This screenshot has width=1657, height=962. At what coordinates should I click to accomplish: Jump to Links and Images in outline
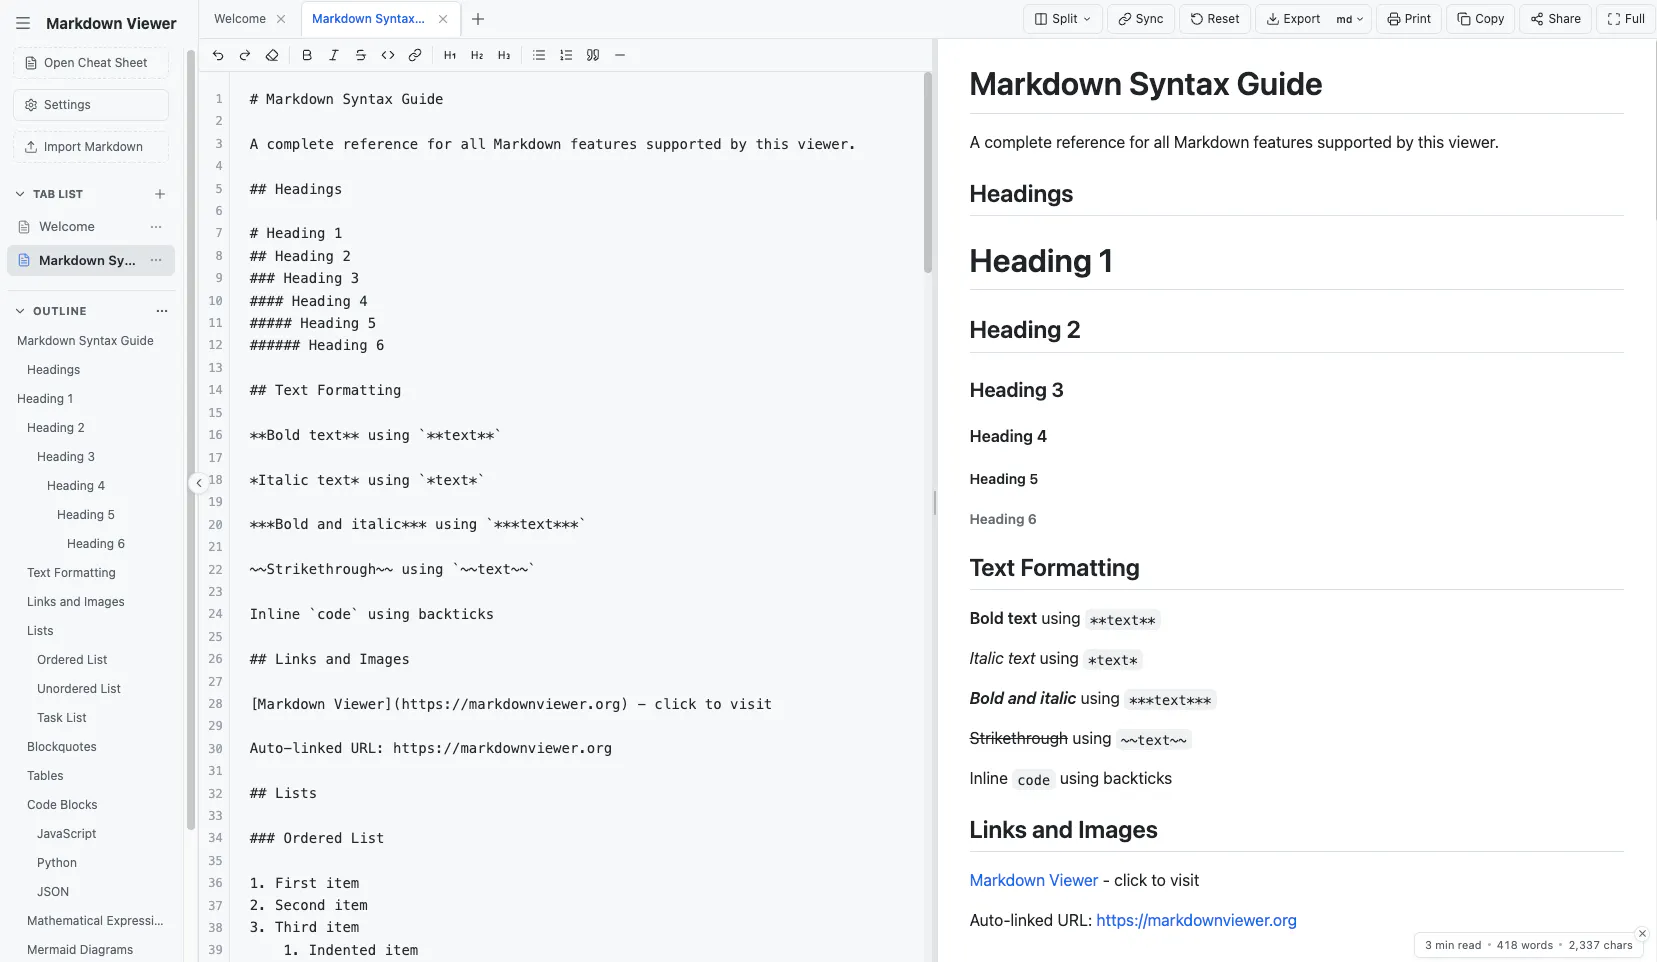click(x=75, y=602)
